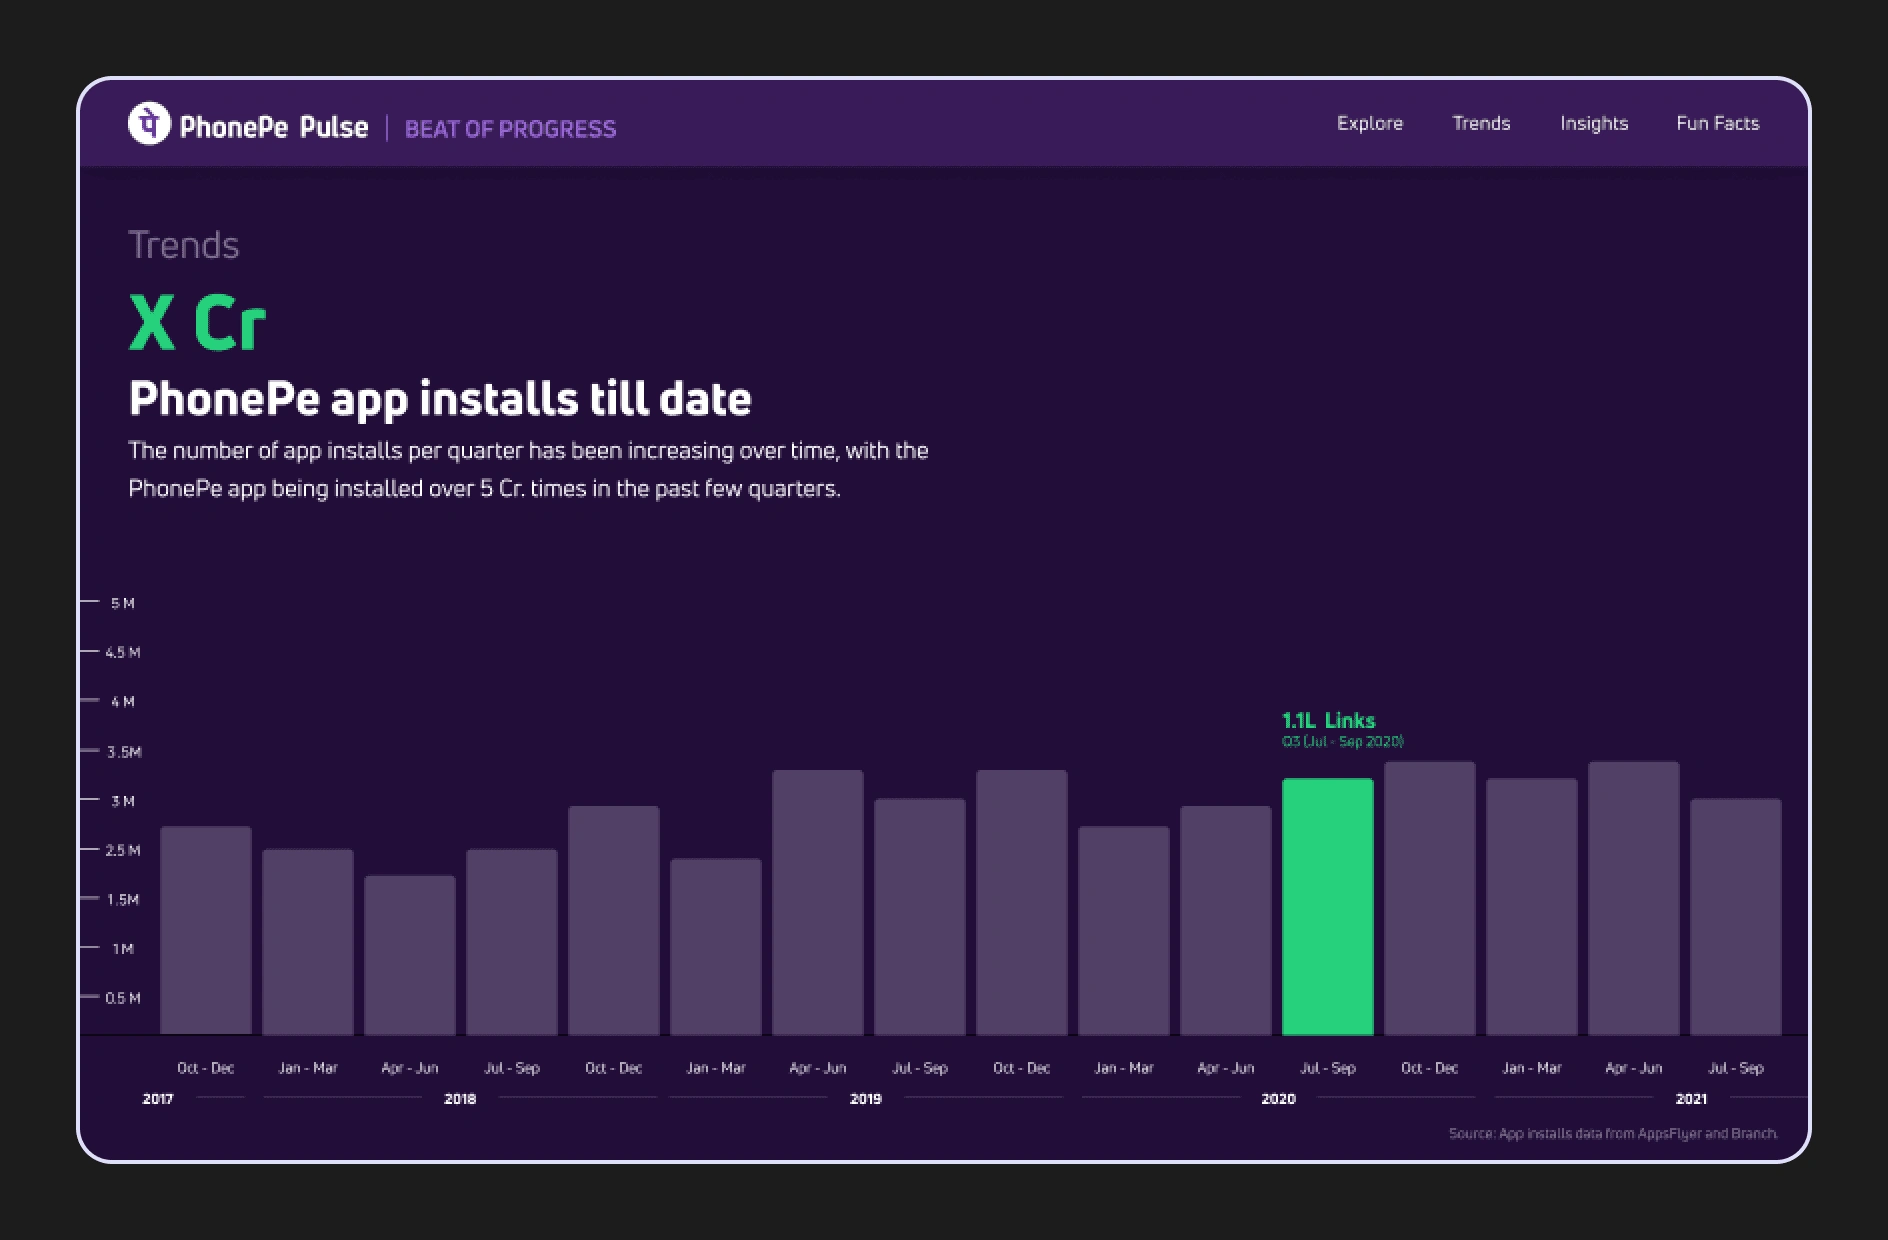Click the 1.1L Links tooltip value
The width and height of the screenshot is (1888, 1240).
tap(1329, 720)
